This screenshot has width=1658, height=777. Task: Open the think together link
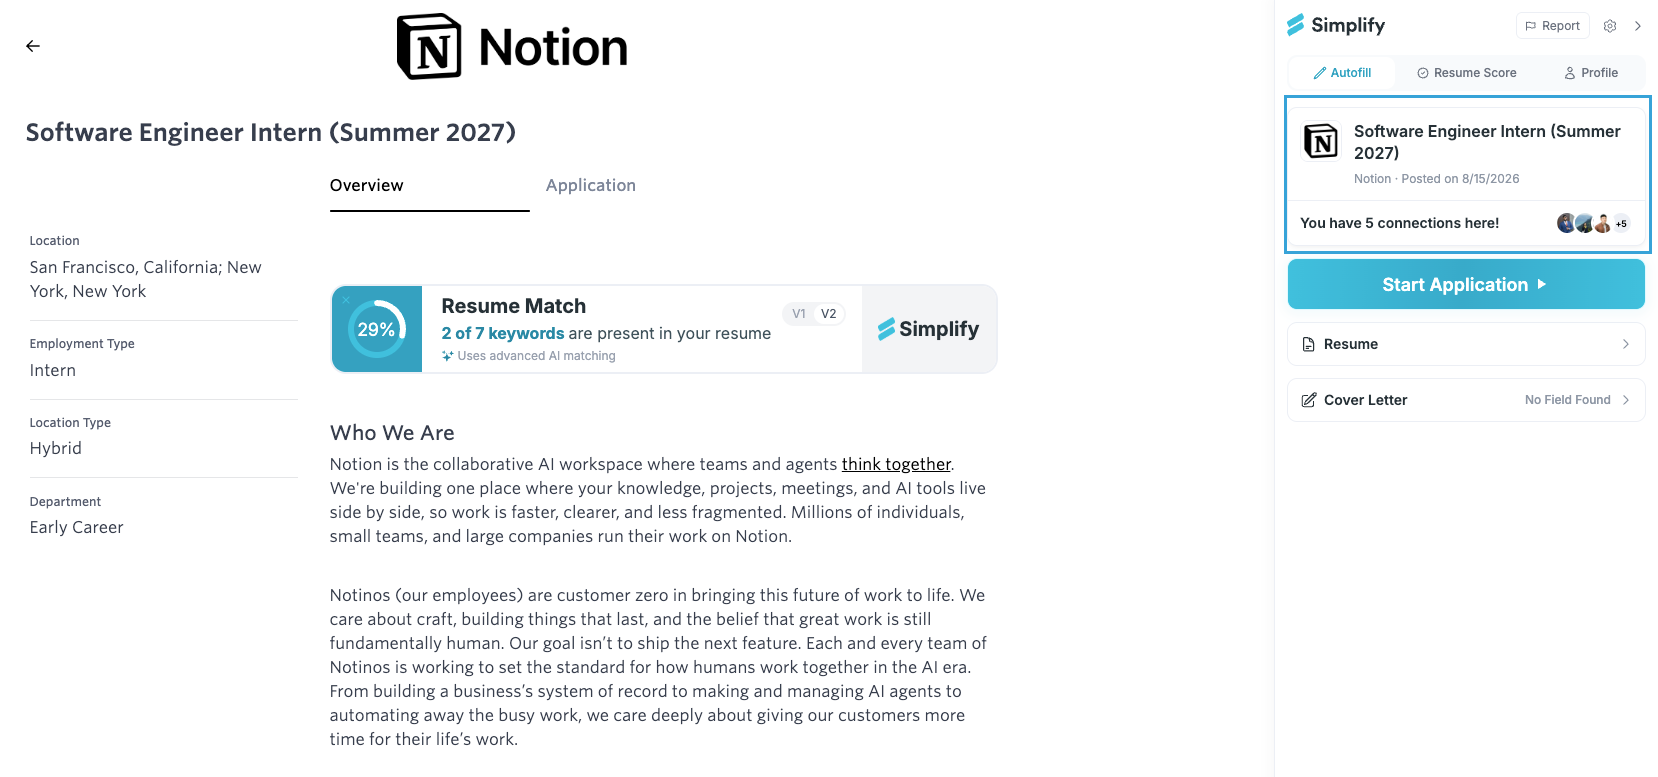click(896, 464)
